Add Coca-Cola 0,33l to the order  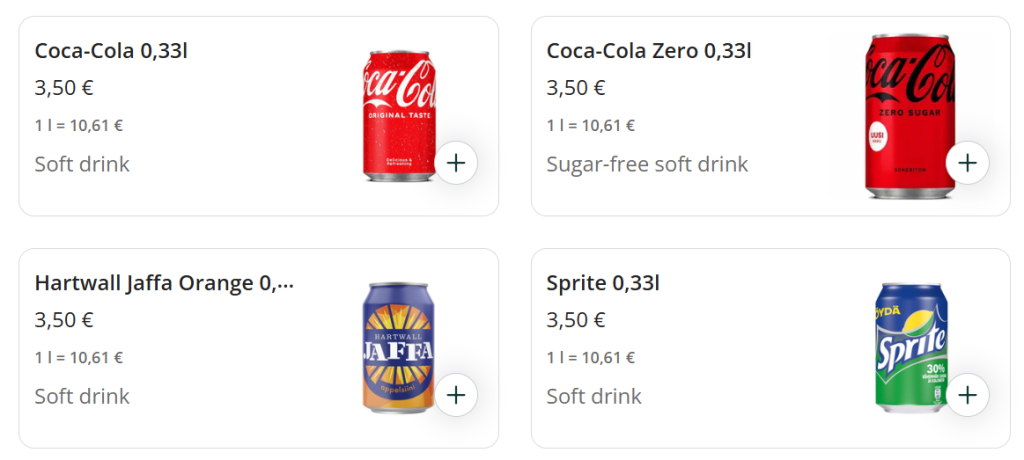click(x=456, y=163)
